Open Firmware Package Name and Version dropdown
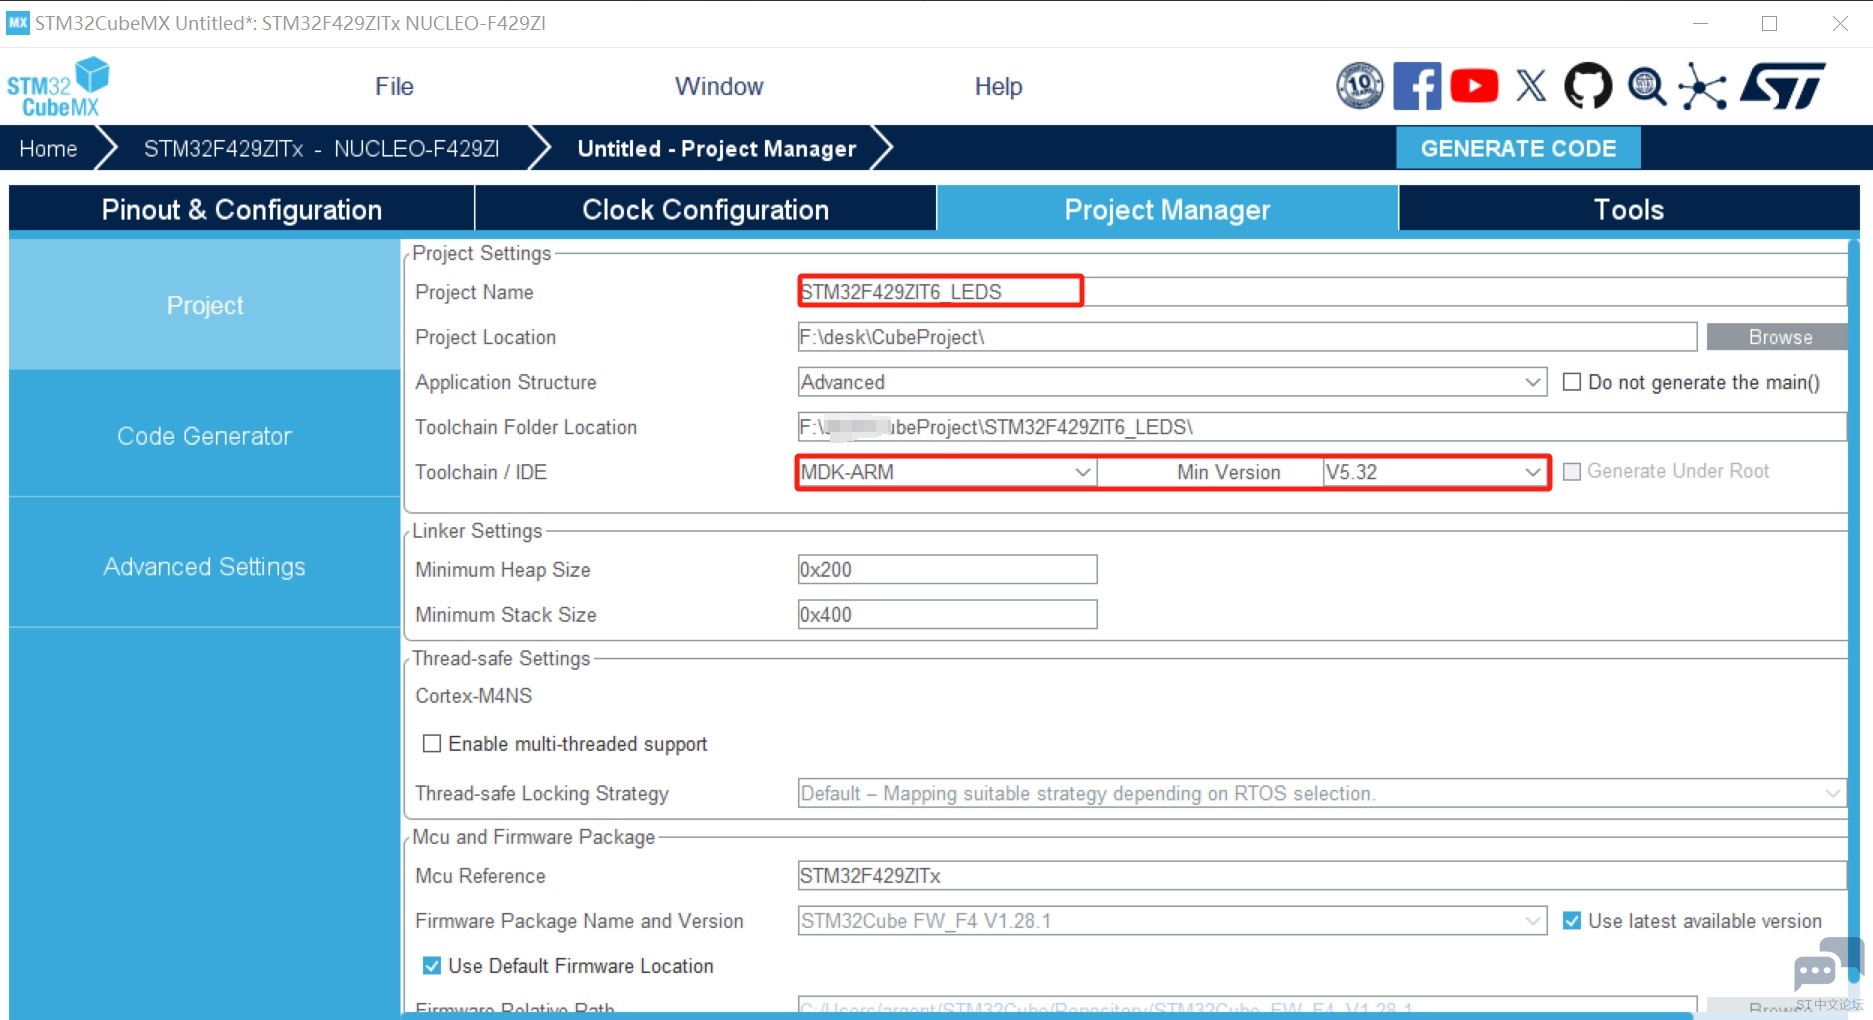 (x=1172, y=920)
